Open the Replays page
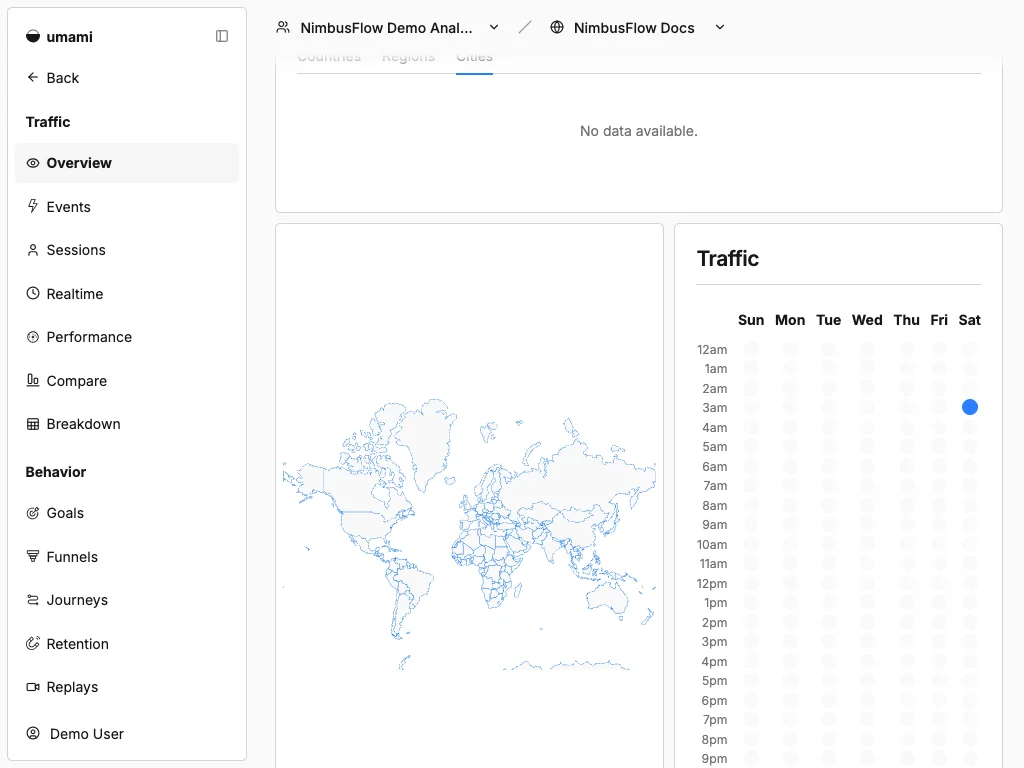1024x768 pixels. [127, 687]
